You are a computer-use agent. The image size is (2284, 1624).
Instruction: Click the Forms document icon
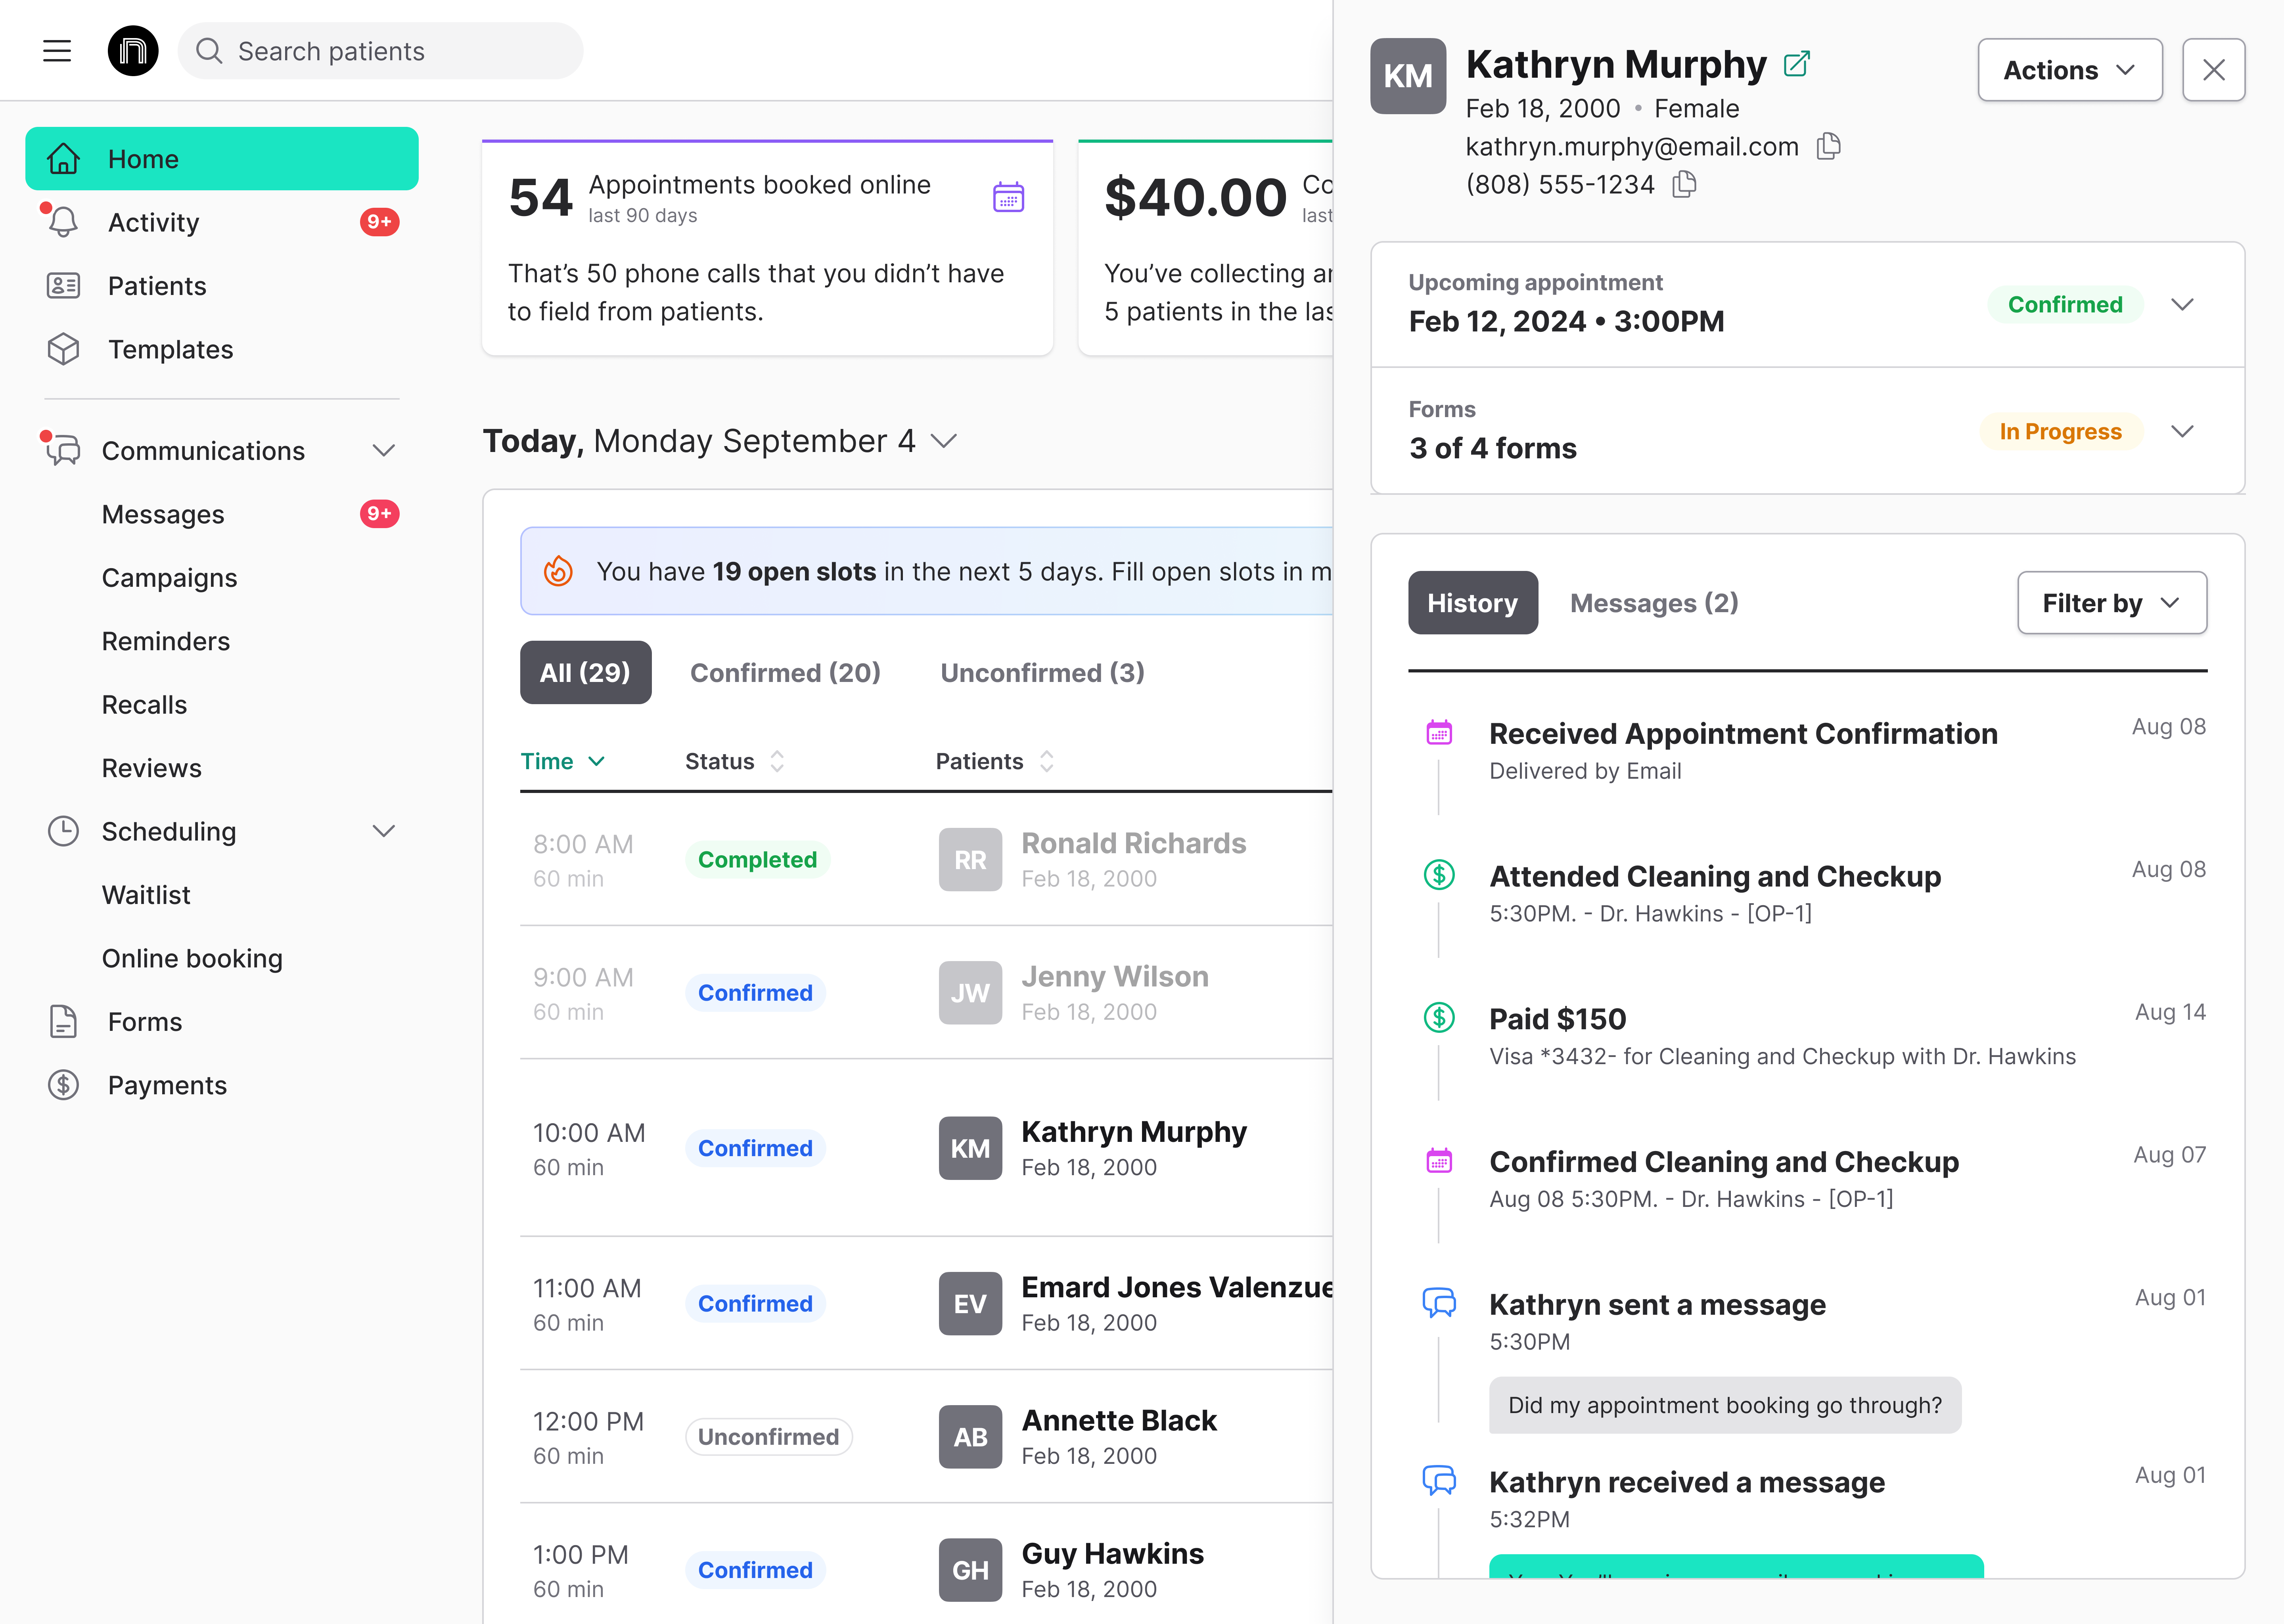(x=63, y=1022)
